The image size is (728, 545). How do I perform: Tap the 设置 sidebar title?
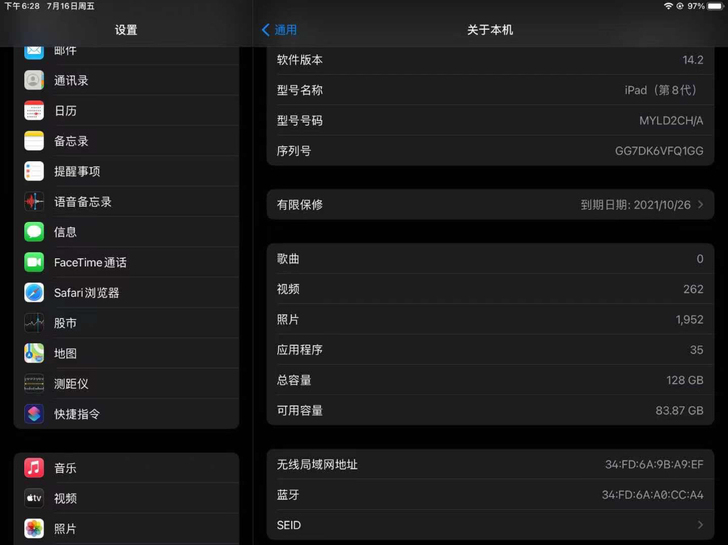(126, 30)
